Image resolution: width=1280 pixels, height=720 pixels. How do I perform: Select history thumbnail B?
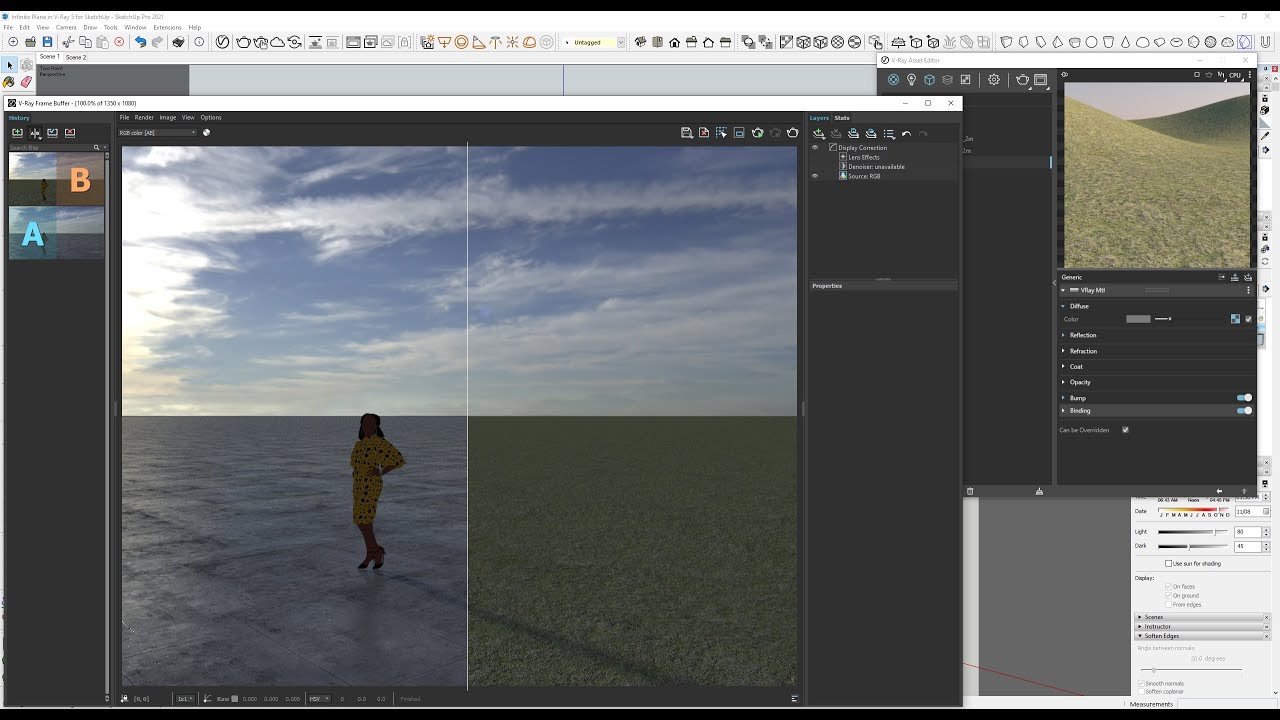tap(57, 179)
